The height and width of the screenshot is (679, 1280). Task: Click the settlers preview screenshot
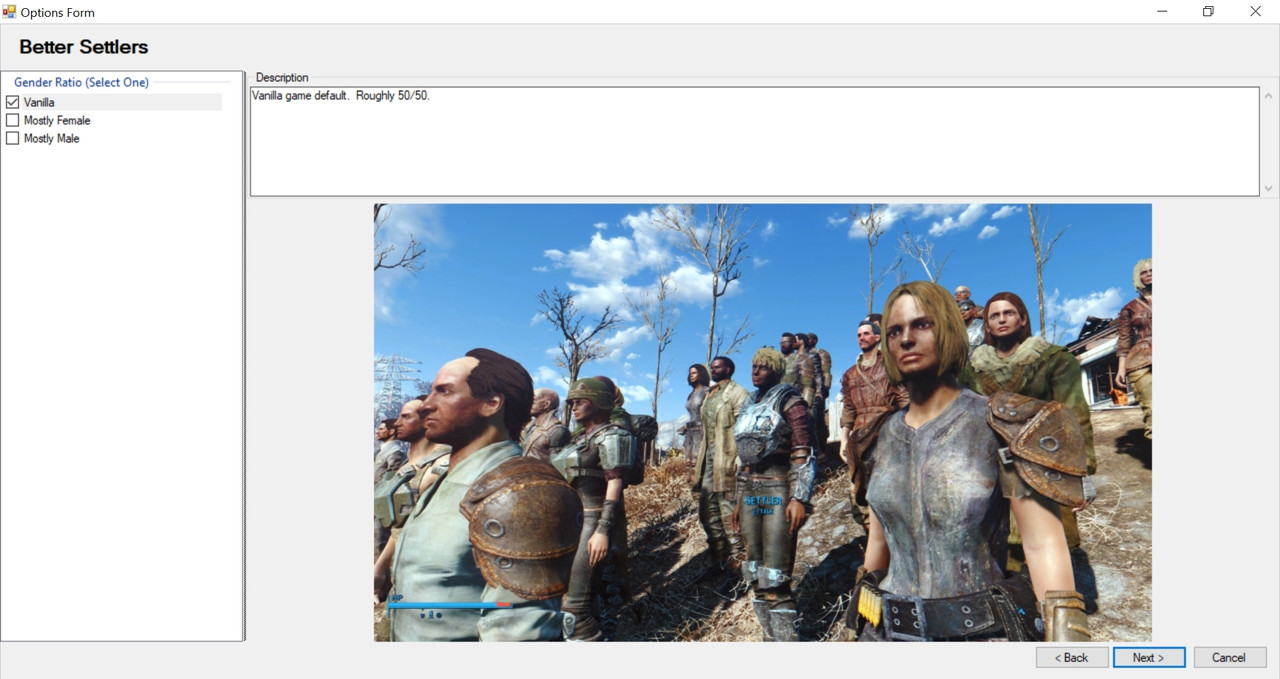click(763, 422)
